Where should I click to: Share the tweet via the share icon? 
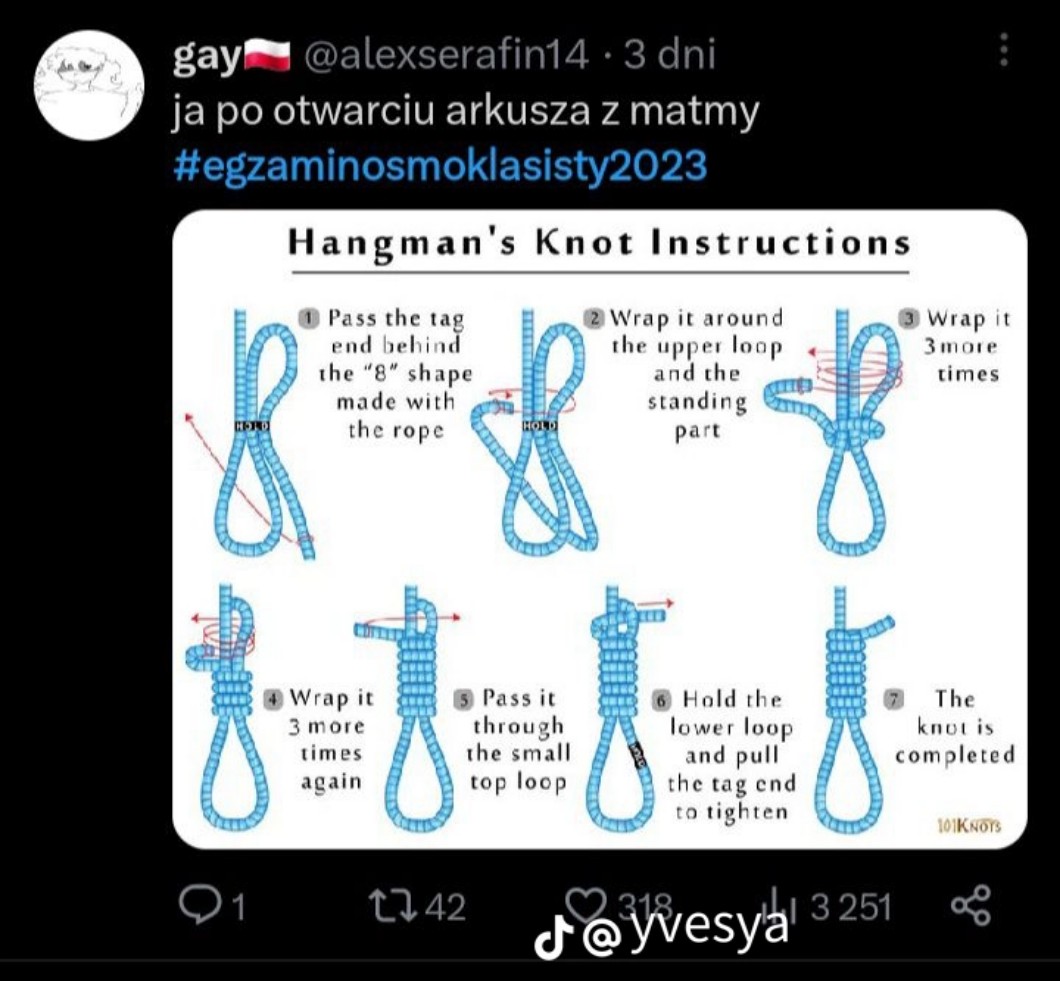point(971,906)
